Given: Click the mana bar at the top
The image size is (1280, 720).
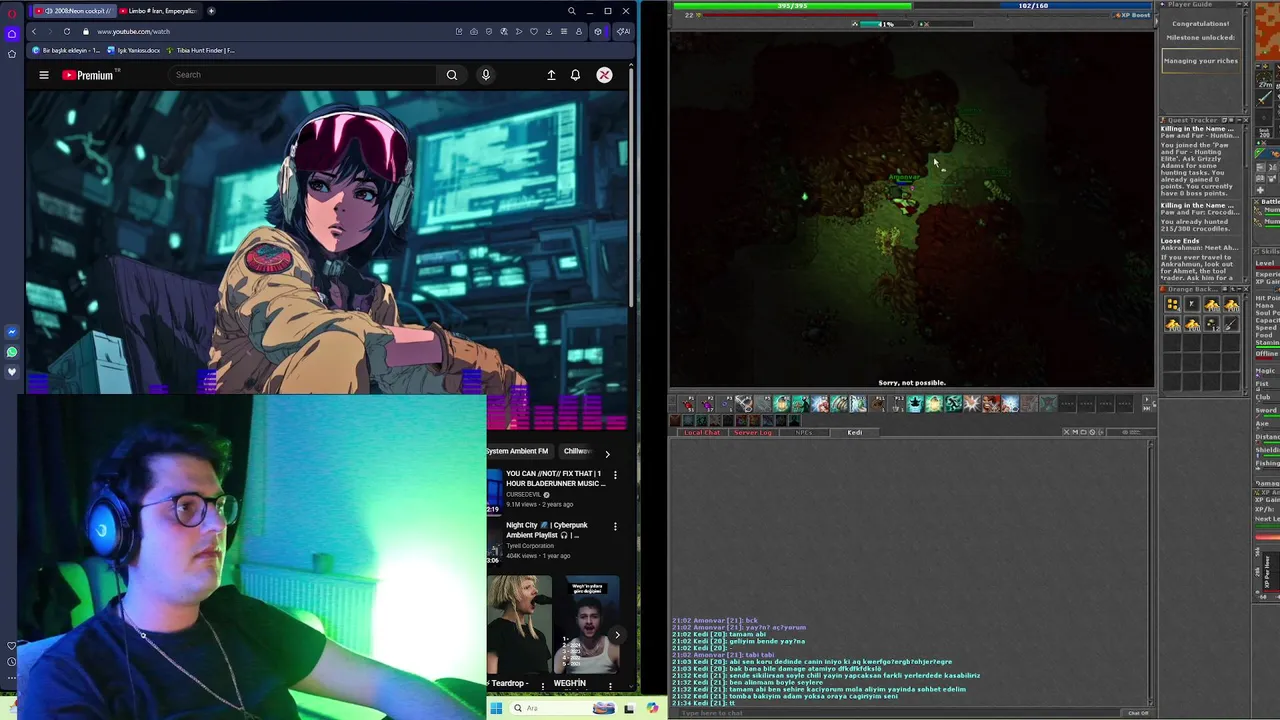Looking at the screenshot, I should pos(1033,6).
